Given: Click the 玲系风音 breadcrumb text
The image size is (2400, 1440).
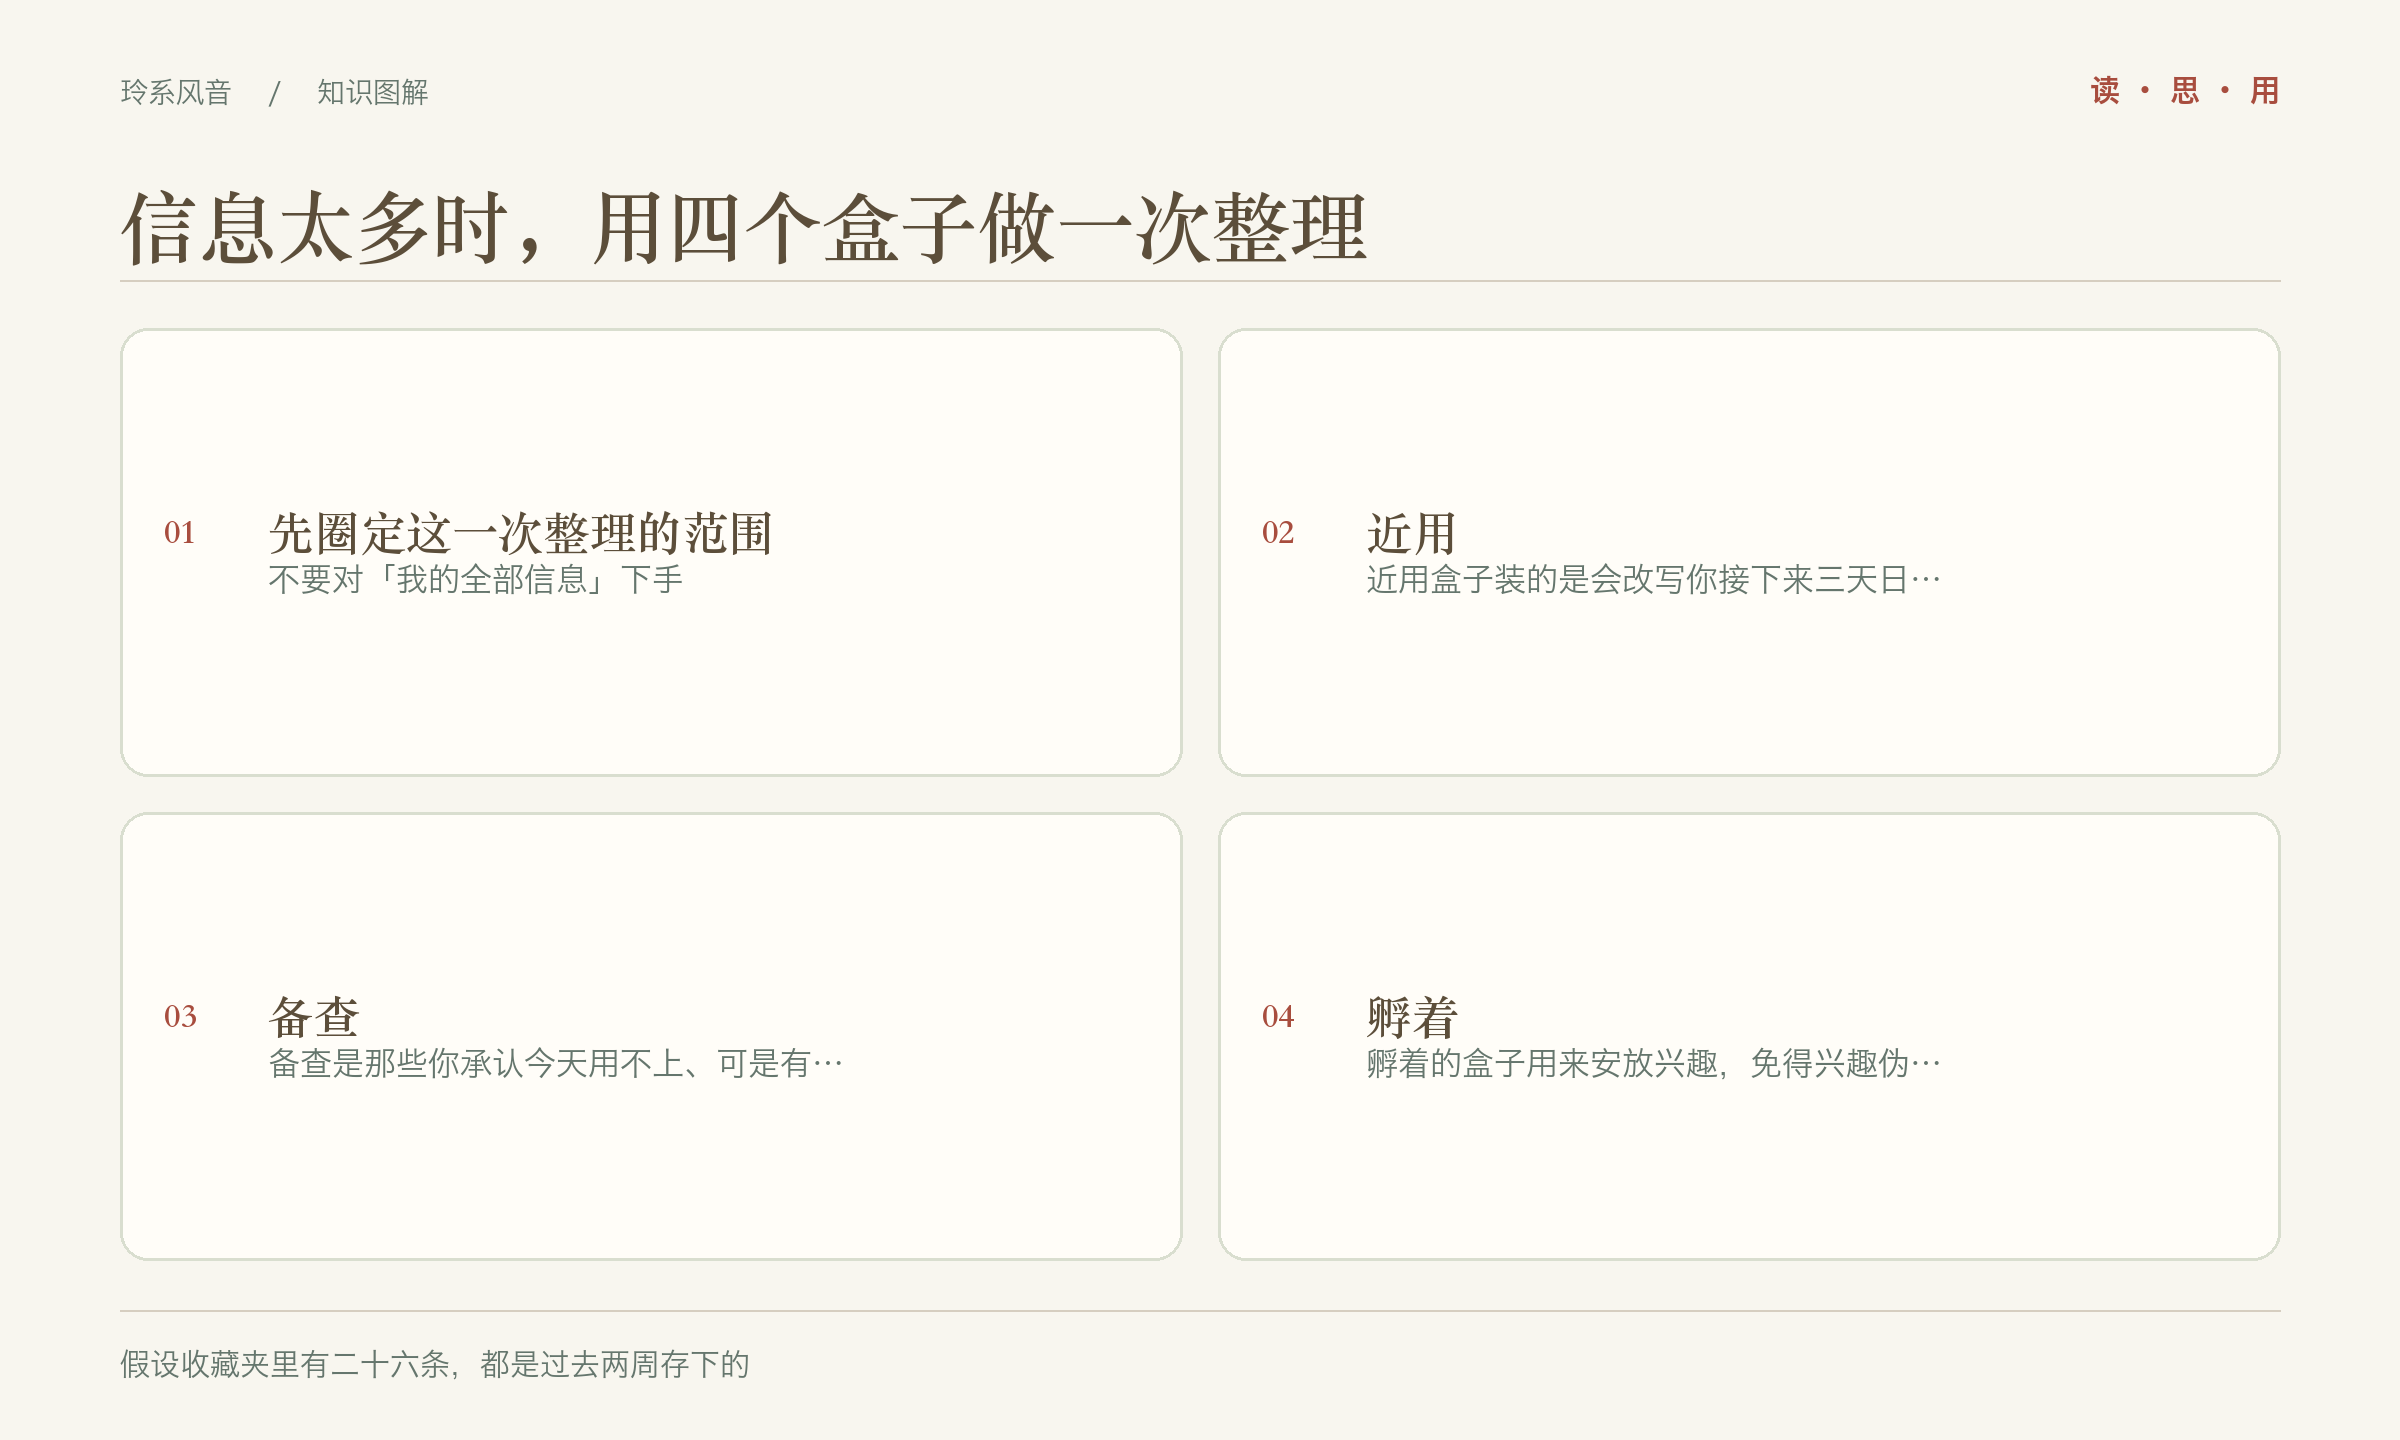Looking at the screenshot, I should (176, 92).
